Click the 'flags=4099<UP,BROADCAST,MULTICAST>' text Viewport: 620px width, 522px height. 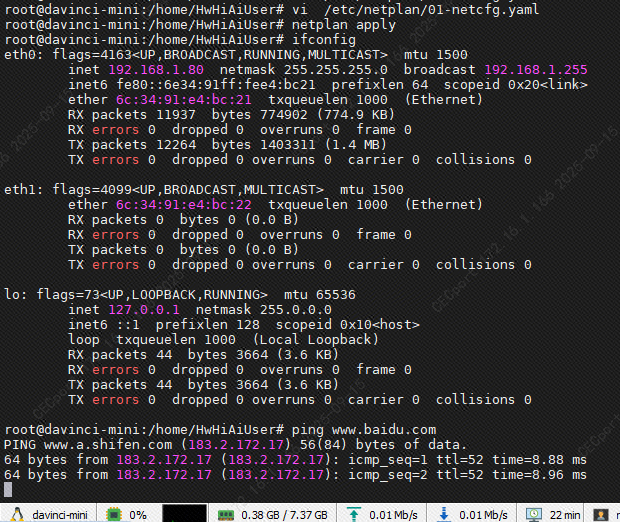(188, 189)
